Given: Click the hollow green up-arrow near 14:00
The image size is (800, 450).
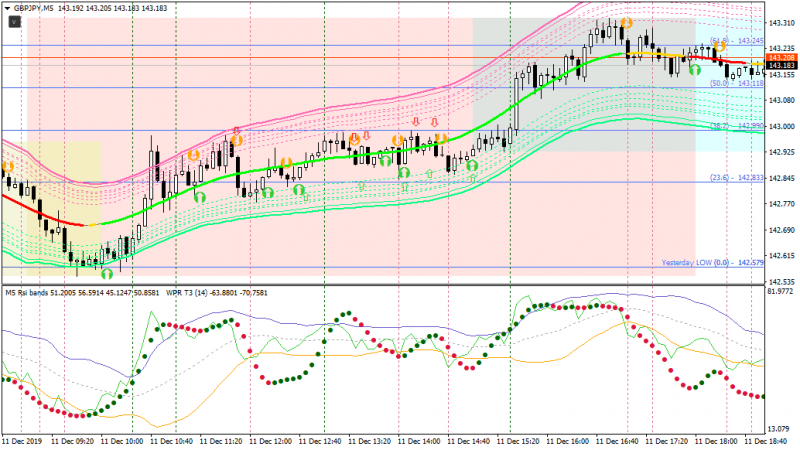Looking at the screenshot, I should pyautogui.click(x=429, y=174).
